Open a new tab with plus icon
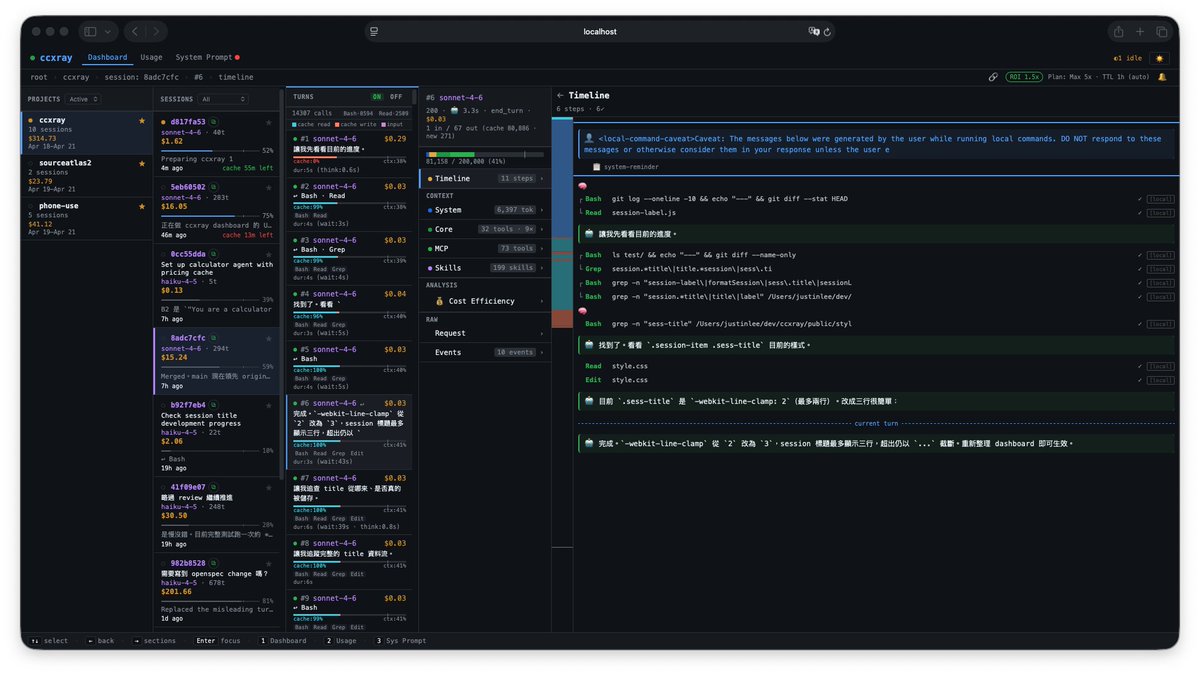The width and height of the screenshot is (1200, 675). coord(1140,32)
